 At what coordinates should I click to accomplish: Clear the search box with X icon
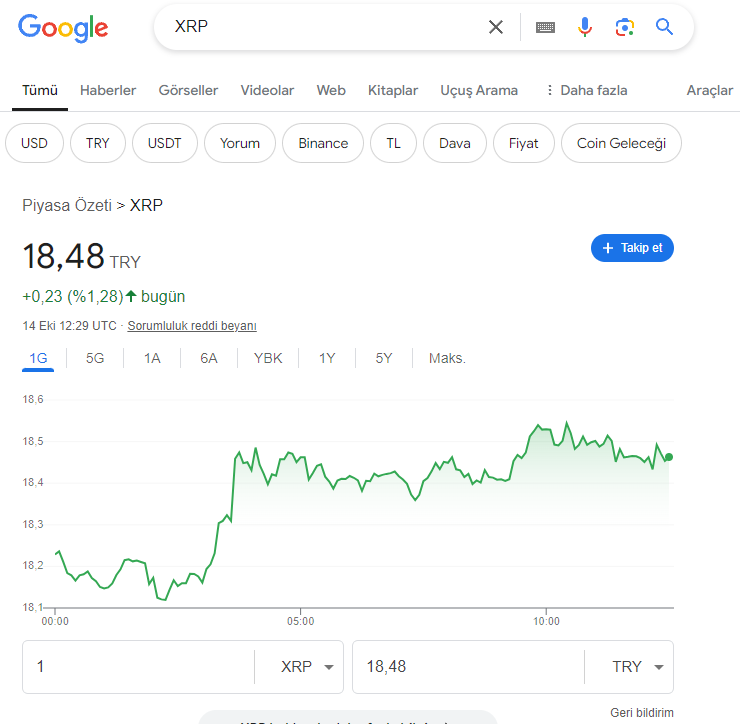[496, 27]
